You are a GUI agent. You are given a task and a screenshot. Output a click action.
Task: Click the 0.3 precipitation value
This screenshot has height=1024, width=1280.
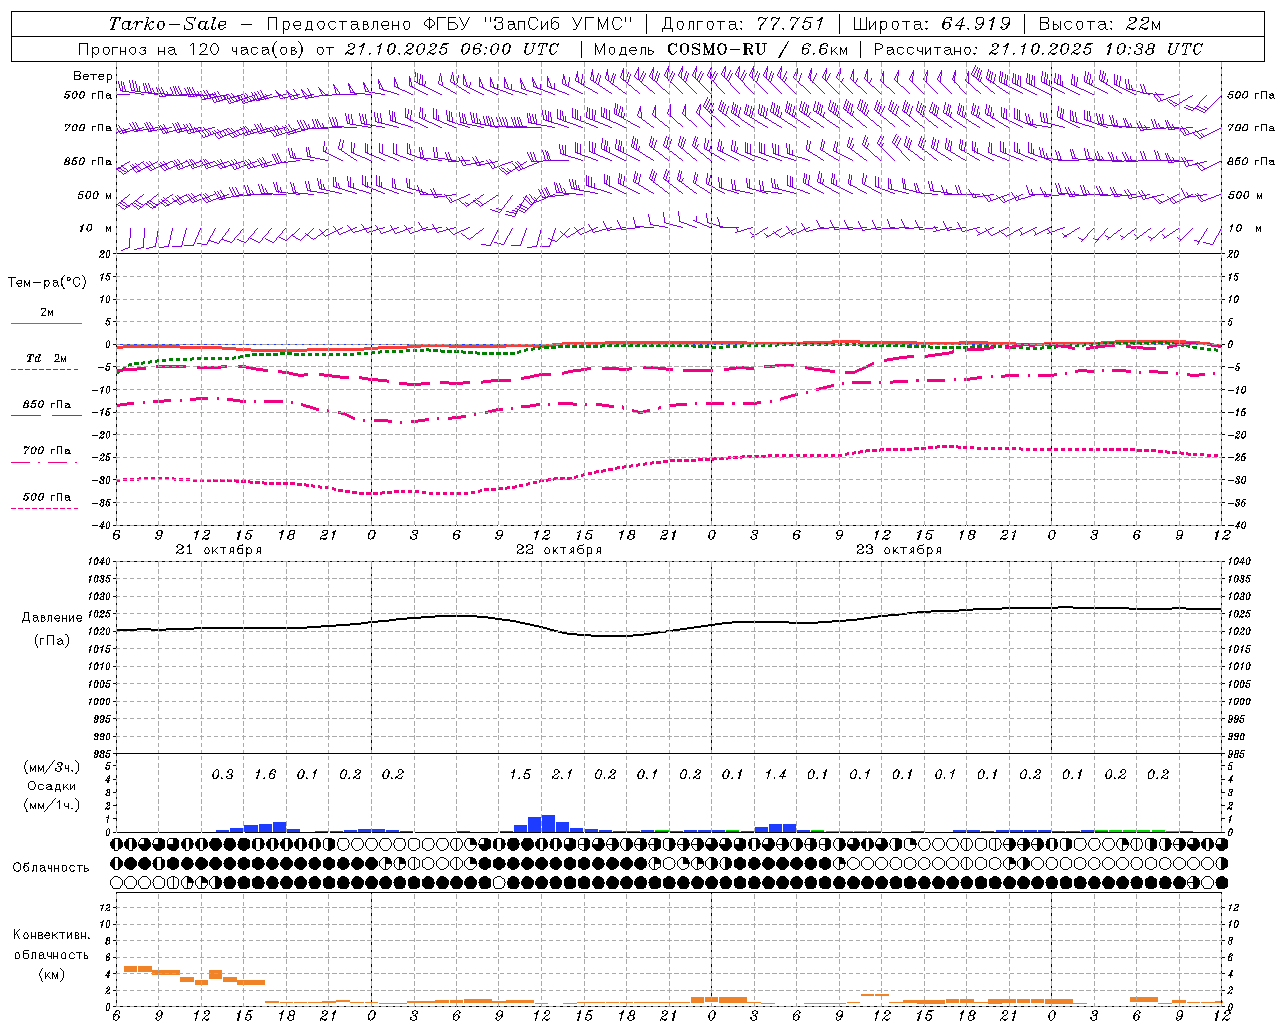222,775
